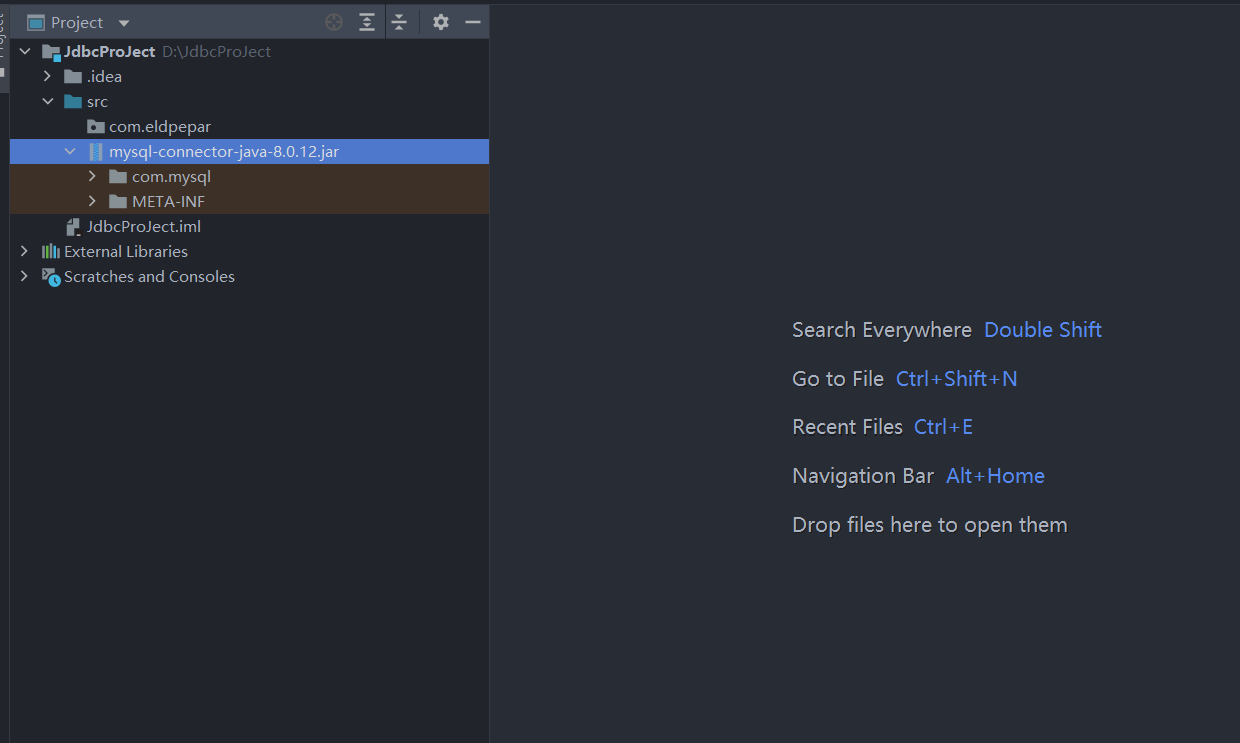Viewport: 1240px width, 743px height.
Task: Expand Scratches and Consoles arrow
Action: coord(24,276)
